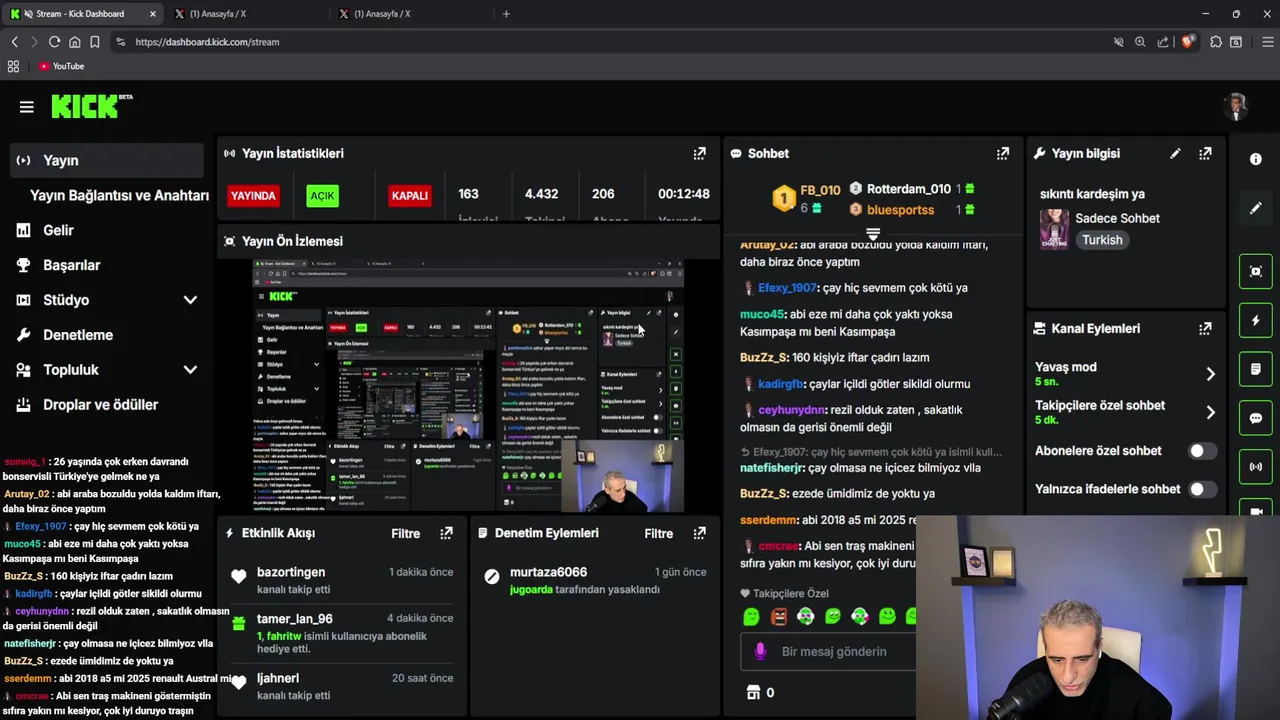Viewport: 1280px width, 720px height.
Task: Toggle Yalnızca ifadelerle sohbet switch
Action: click(x=1202, y=489)
